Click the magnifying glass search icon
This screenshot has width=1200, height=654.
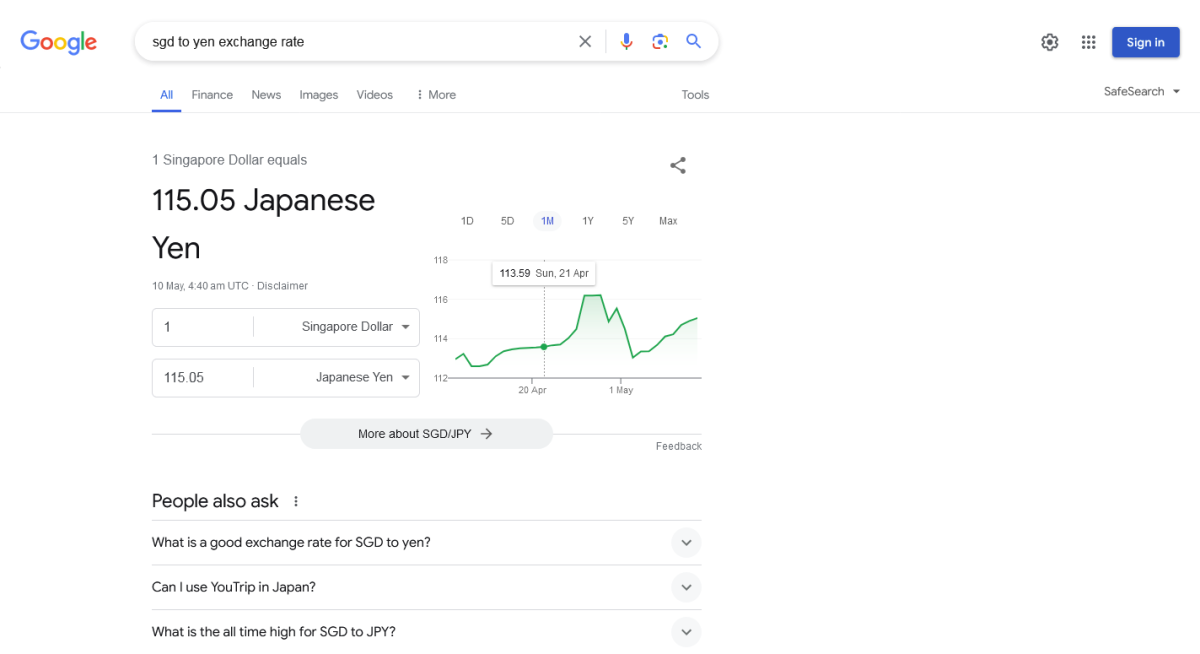(694, 42)
